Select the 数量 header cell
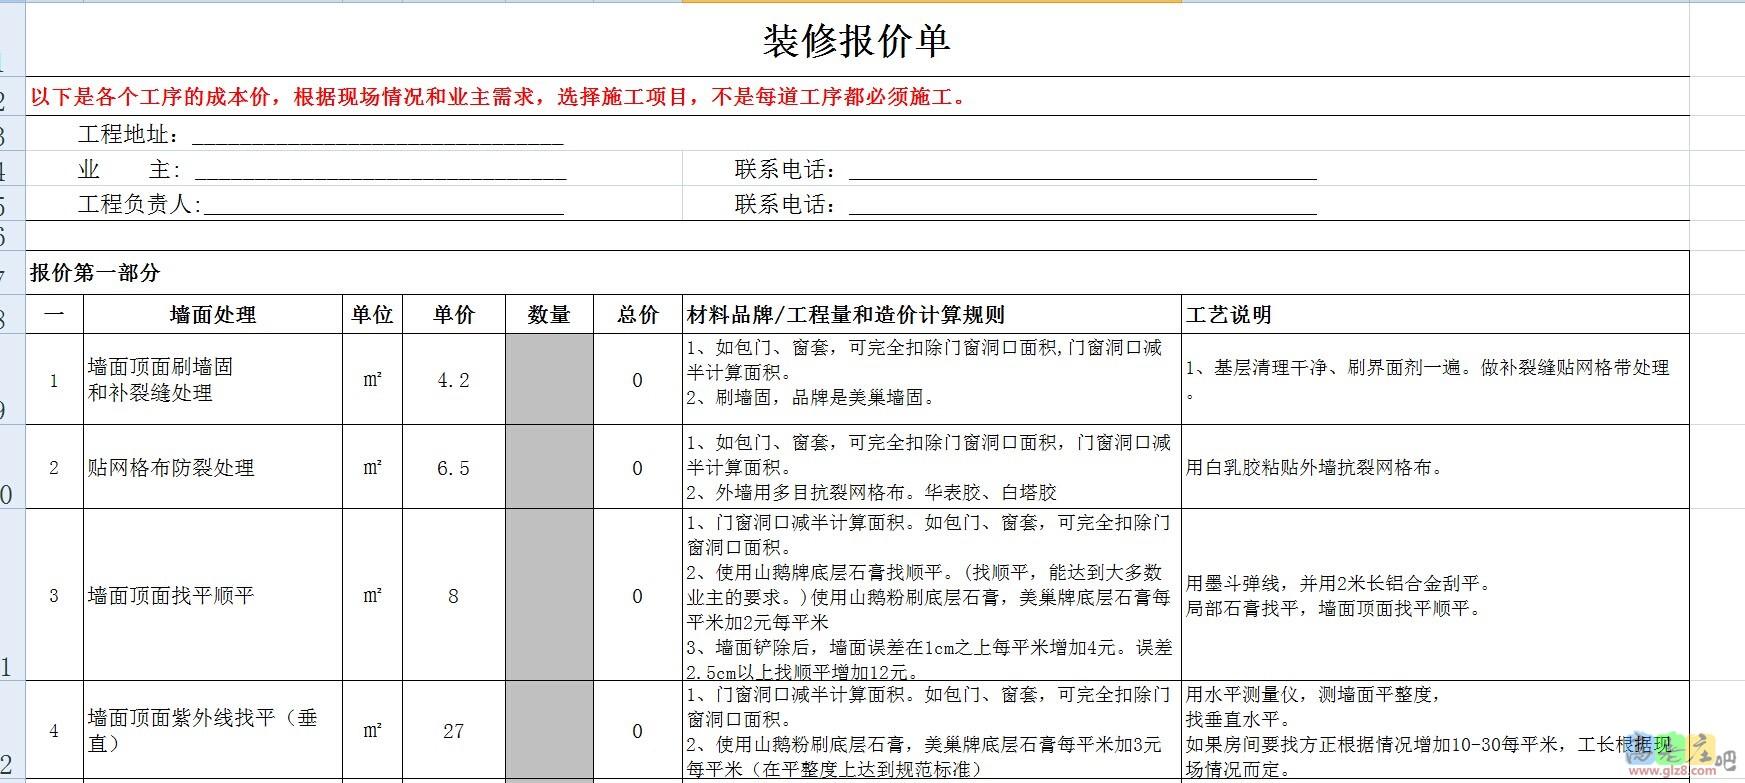This screenshot has height=783, width=1745. coord(549,314)
